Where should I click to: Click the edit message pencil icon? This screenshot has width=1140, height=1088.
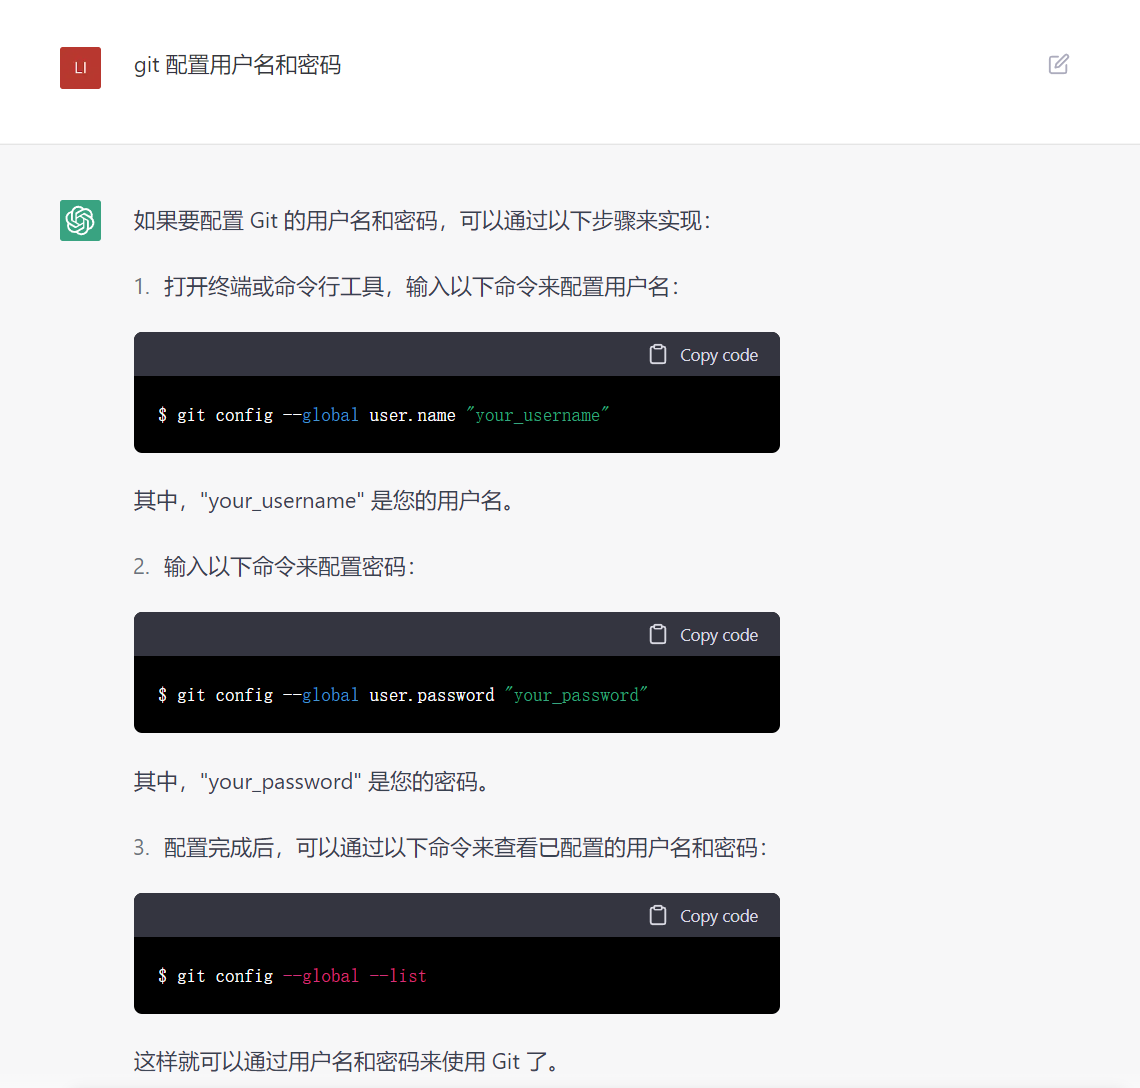[1059, 64]
